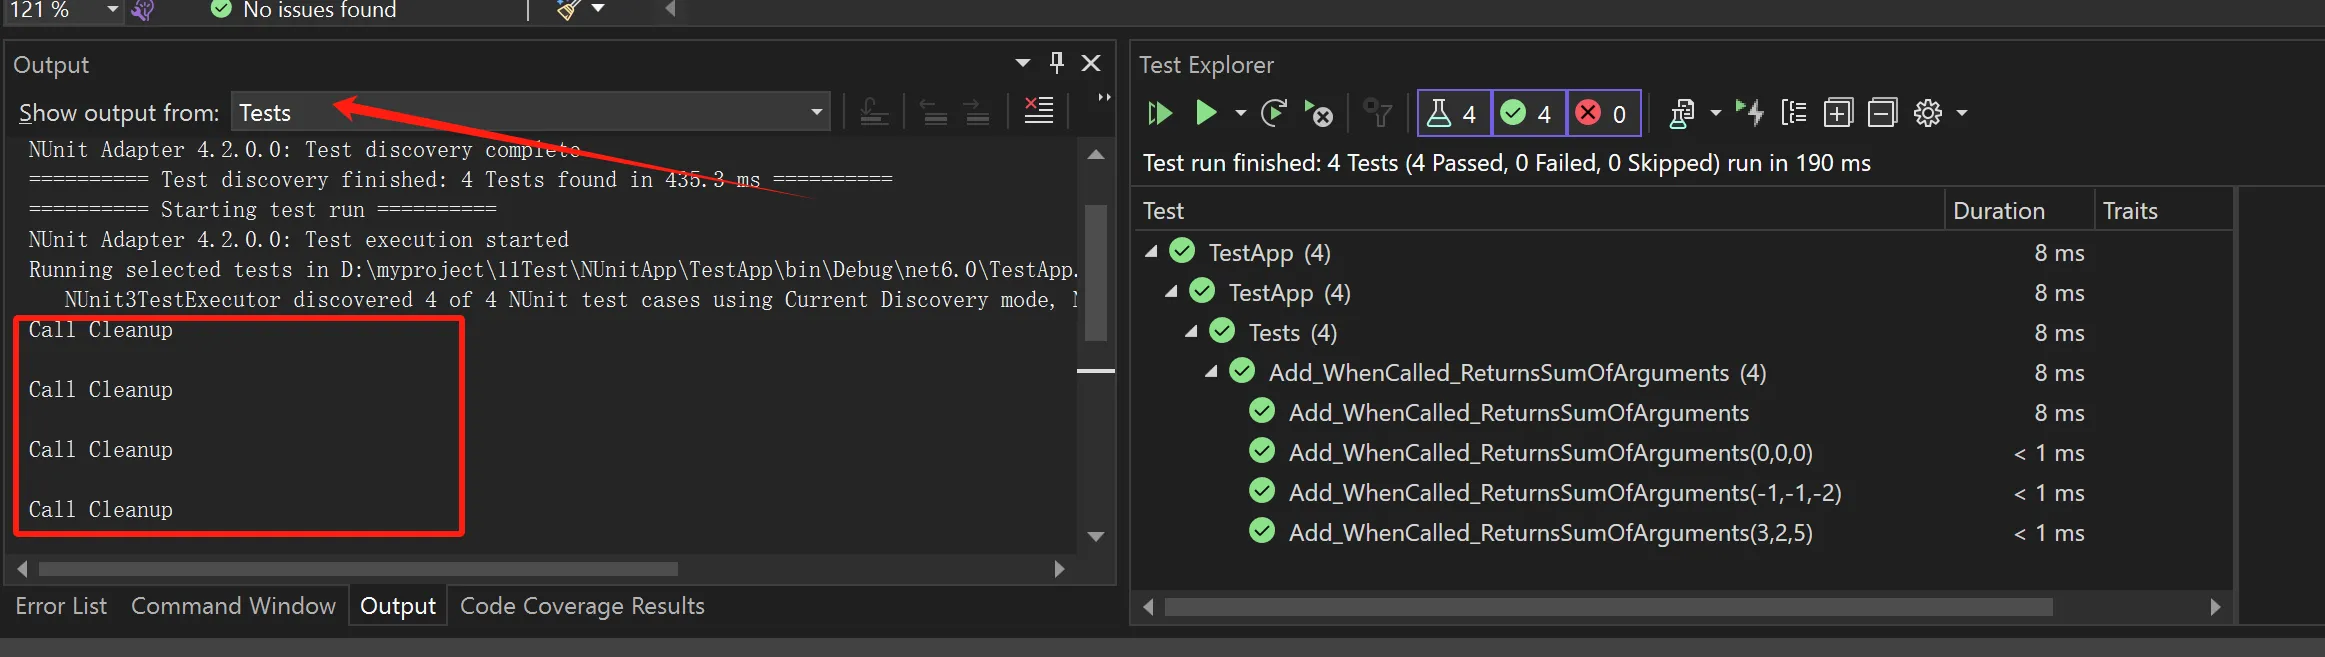Click the Output vertical scrollbar down arrow

pos(1096,537)
